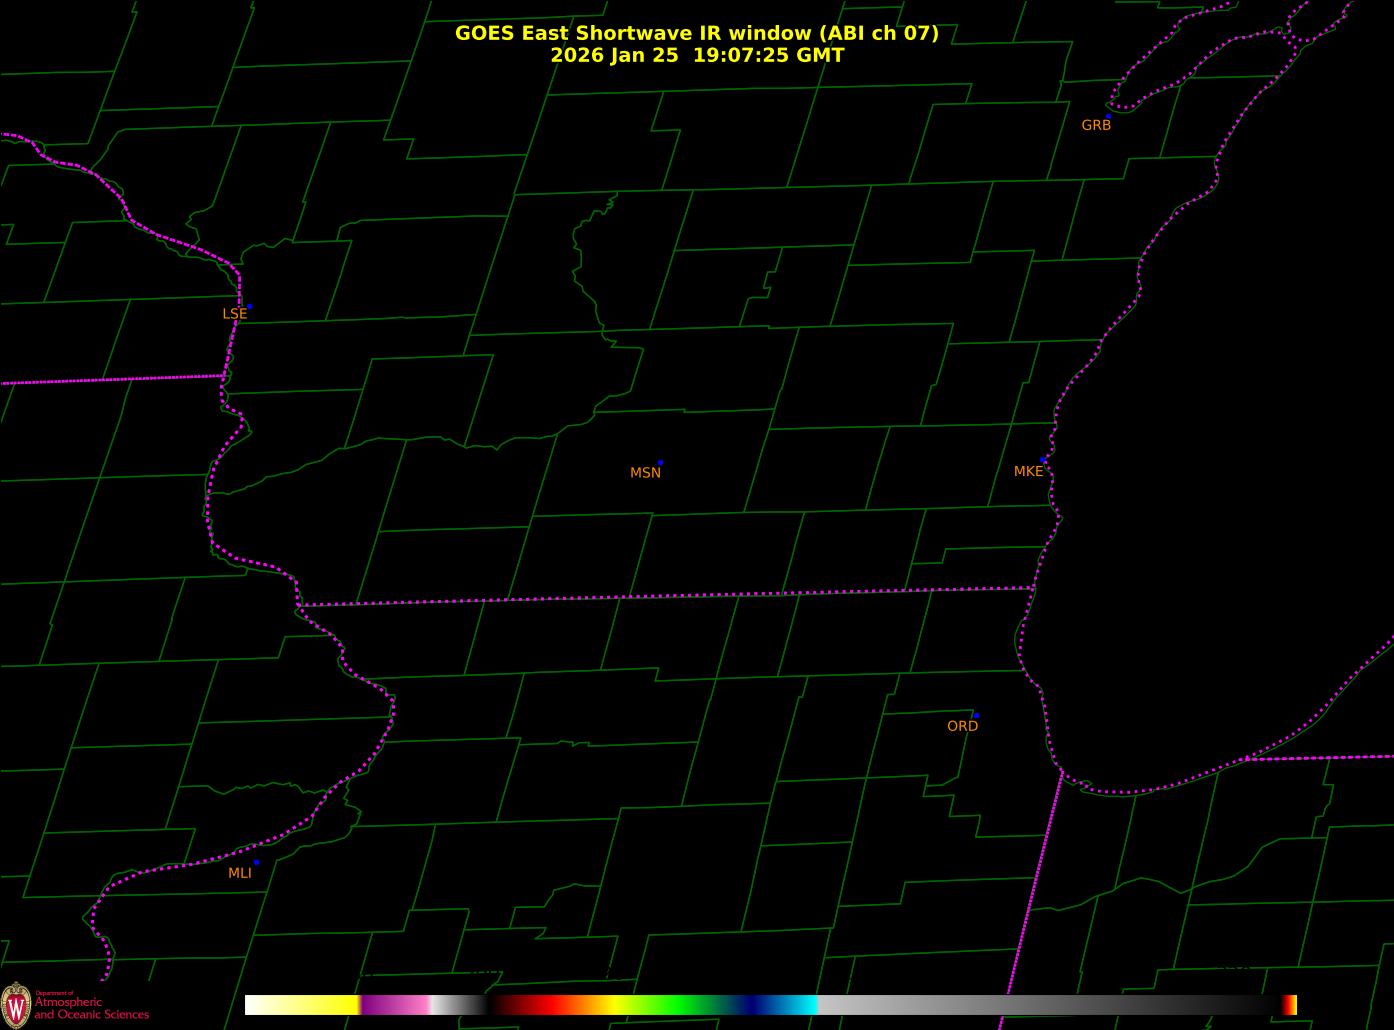Select the blue marker dot above MSN

click(660, 463)
